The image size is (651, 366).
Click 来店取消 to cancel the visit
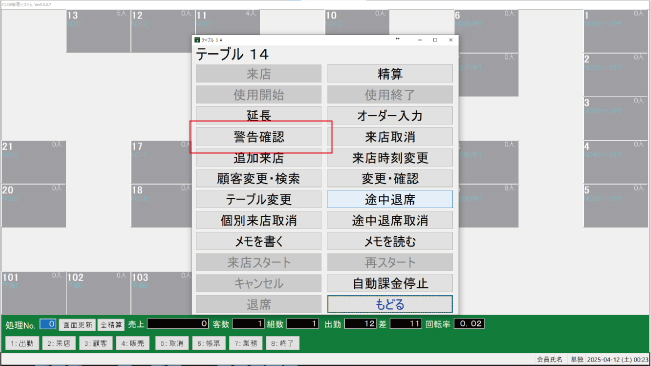pyautogui.click(x=390, y=137)
